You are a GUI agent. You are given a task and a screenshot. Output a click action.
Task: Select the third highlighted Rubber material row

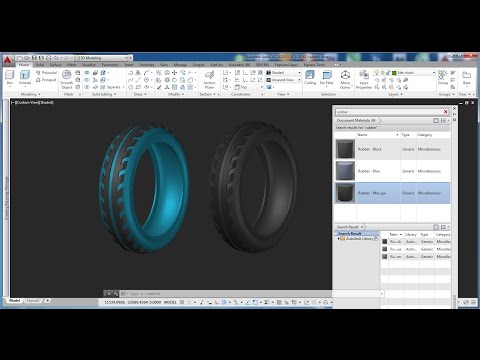[392, 193]
